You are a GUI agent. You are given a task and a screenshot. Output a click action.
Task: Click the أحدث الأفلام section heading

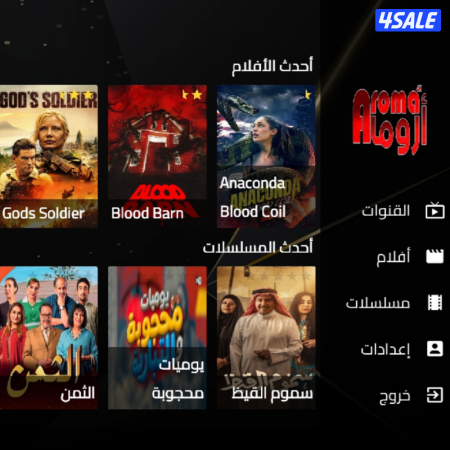pyautogui.click(x=272, y=66)
